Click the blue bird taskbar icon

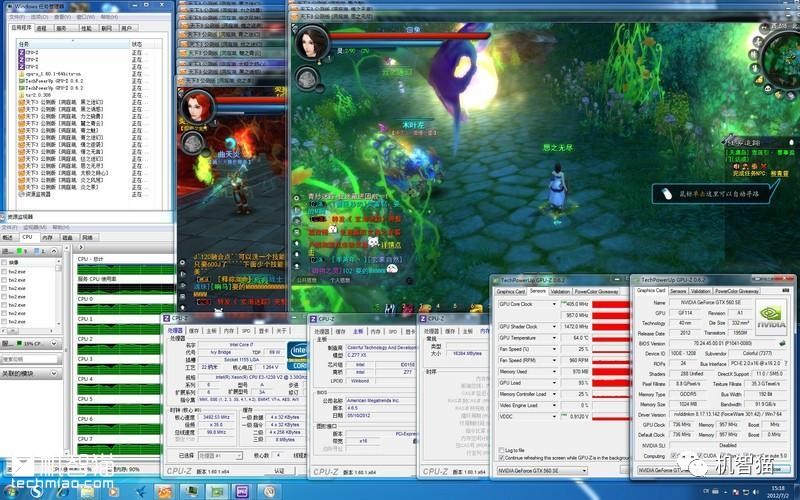coord(140,492)
